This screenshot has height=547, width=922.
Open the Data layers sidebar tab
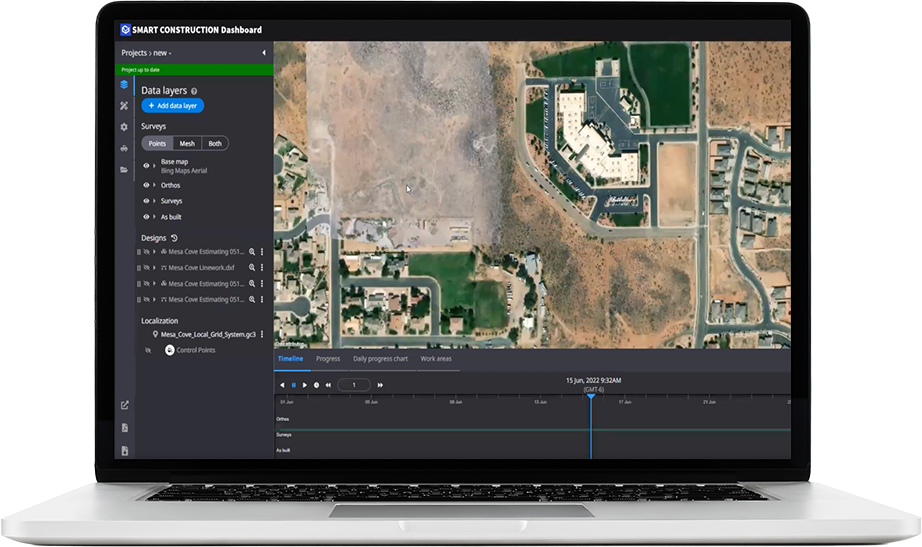[x=124, y=85]
